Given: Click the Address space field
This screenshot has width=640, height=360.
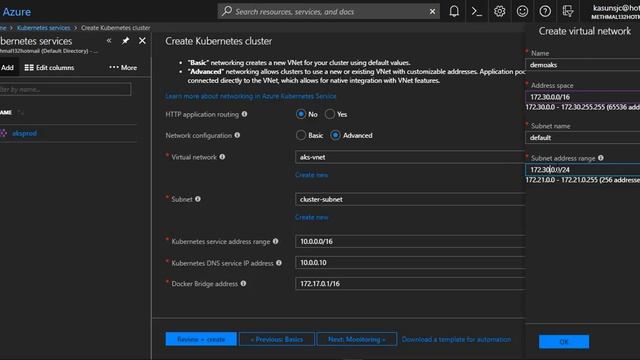Looking at the screenshot, I should 582,97.
